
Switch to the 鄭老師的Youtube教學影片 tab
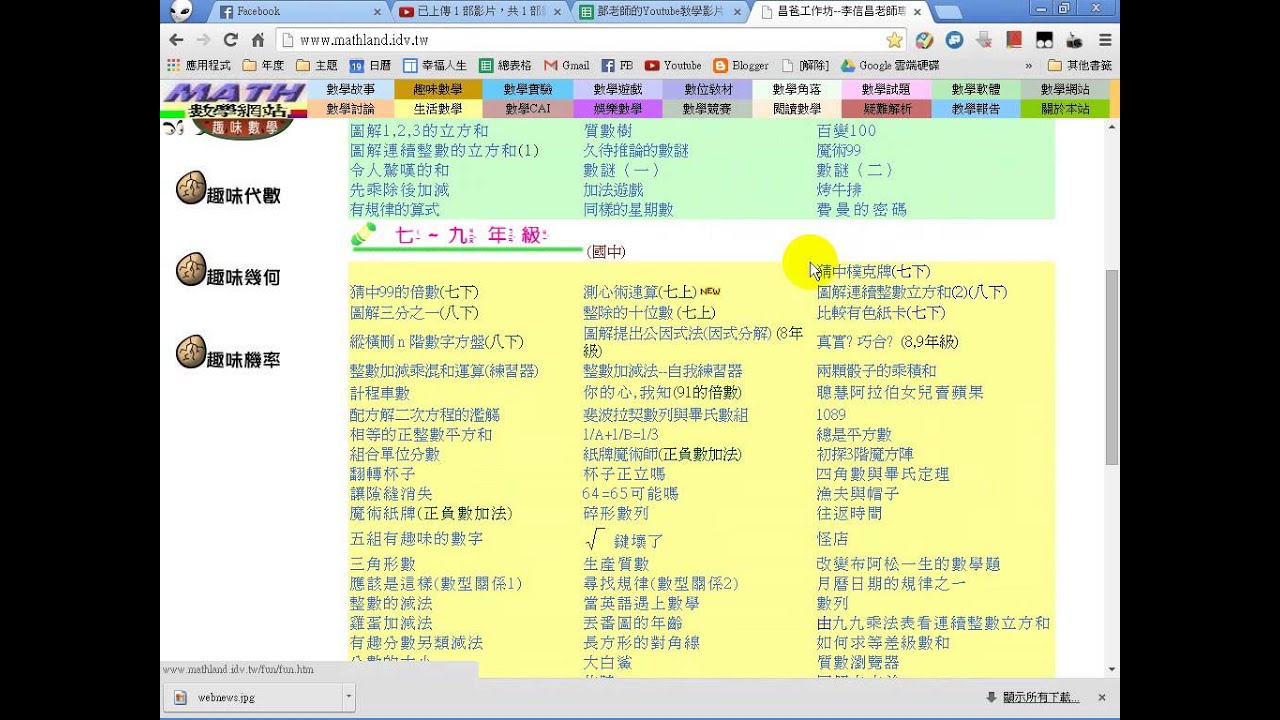pos(660,12)
